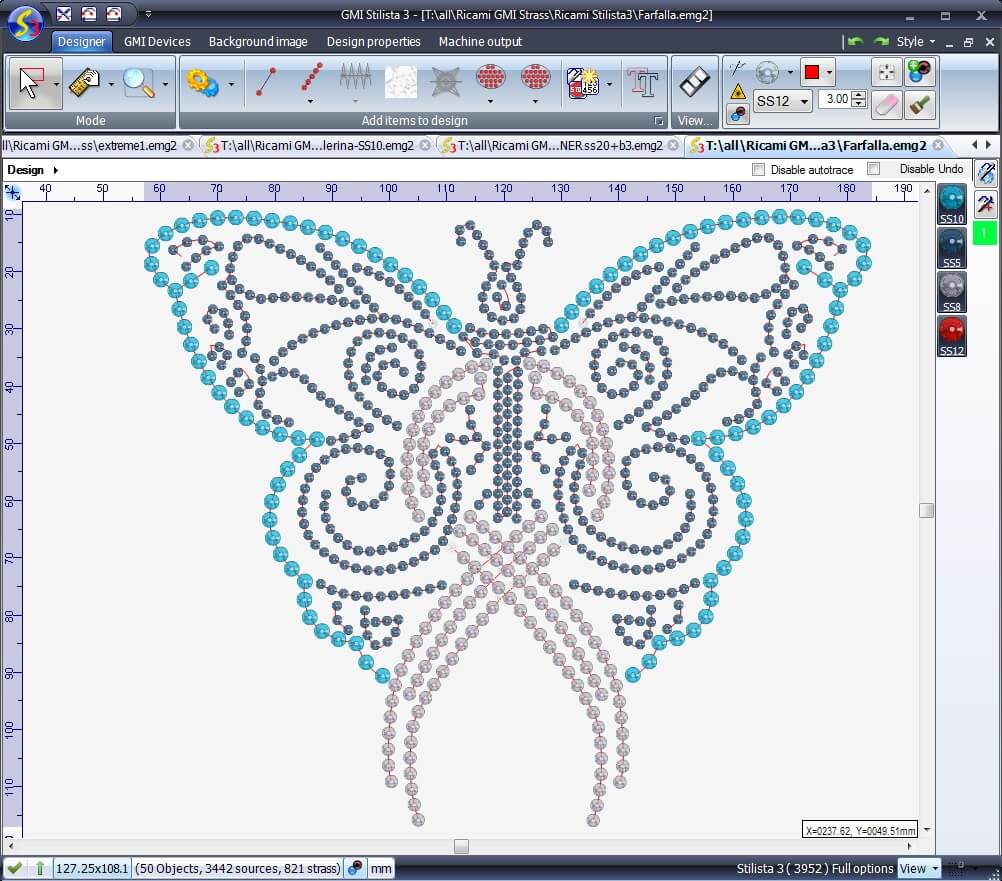Screen dimensions: 1002x881
Task: Toggle the laser warning icon
Action: click(x=737, y=93)
